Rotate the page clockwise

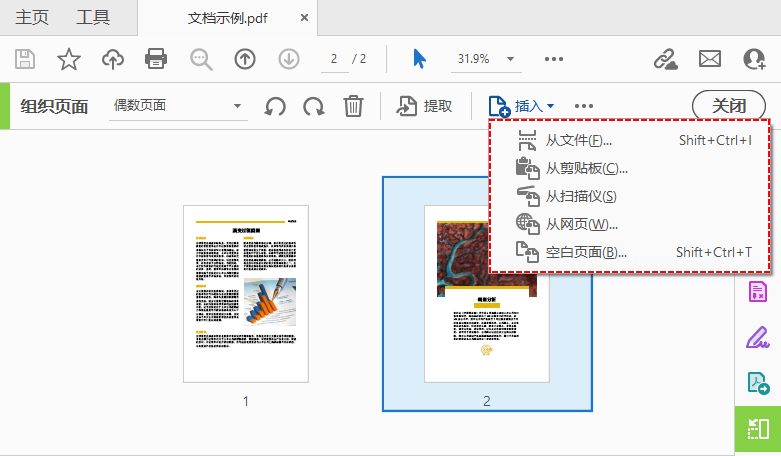(314, 106)
